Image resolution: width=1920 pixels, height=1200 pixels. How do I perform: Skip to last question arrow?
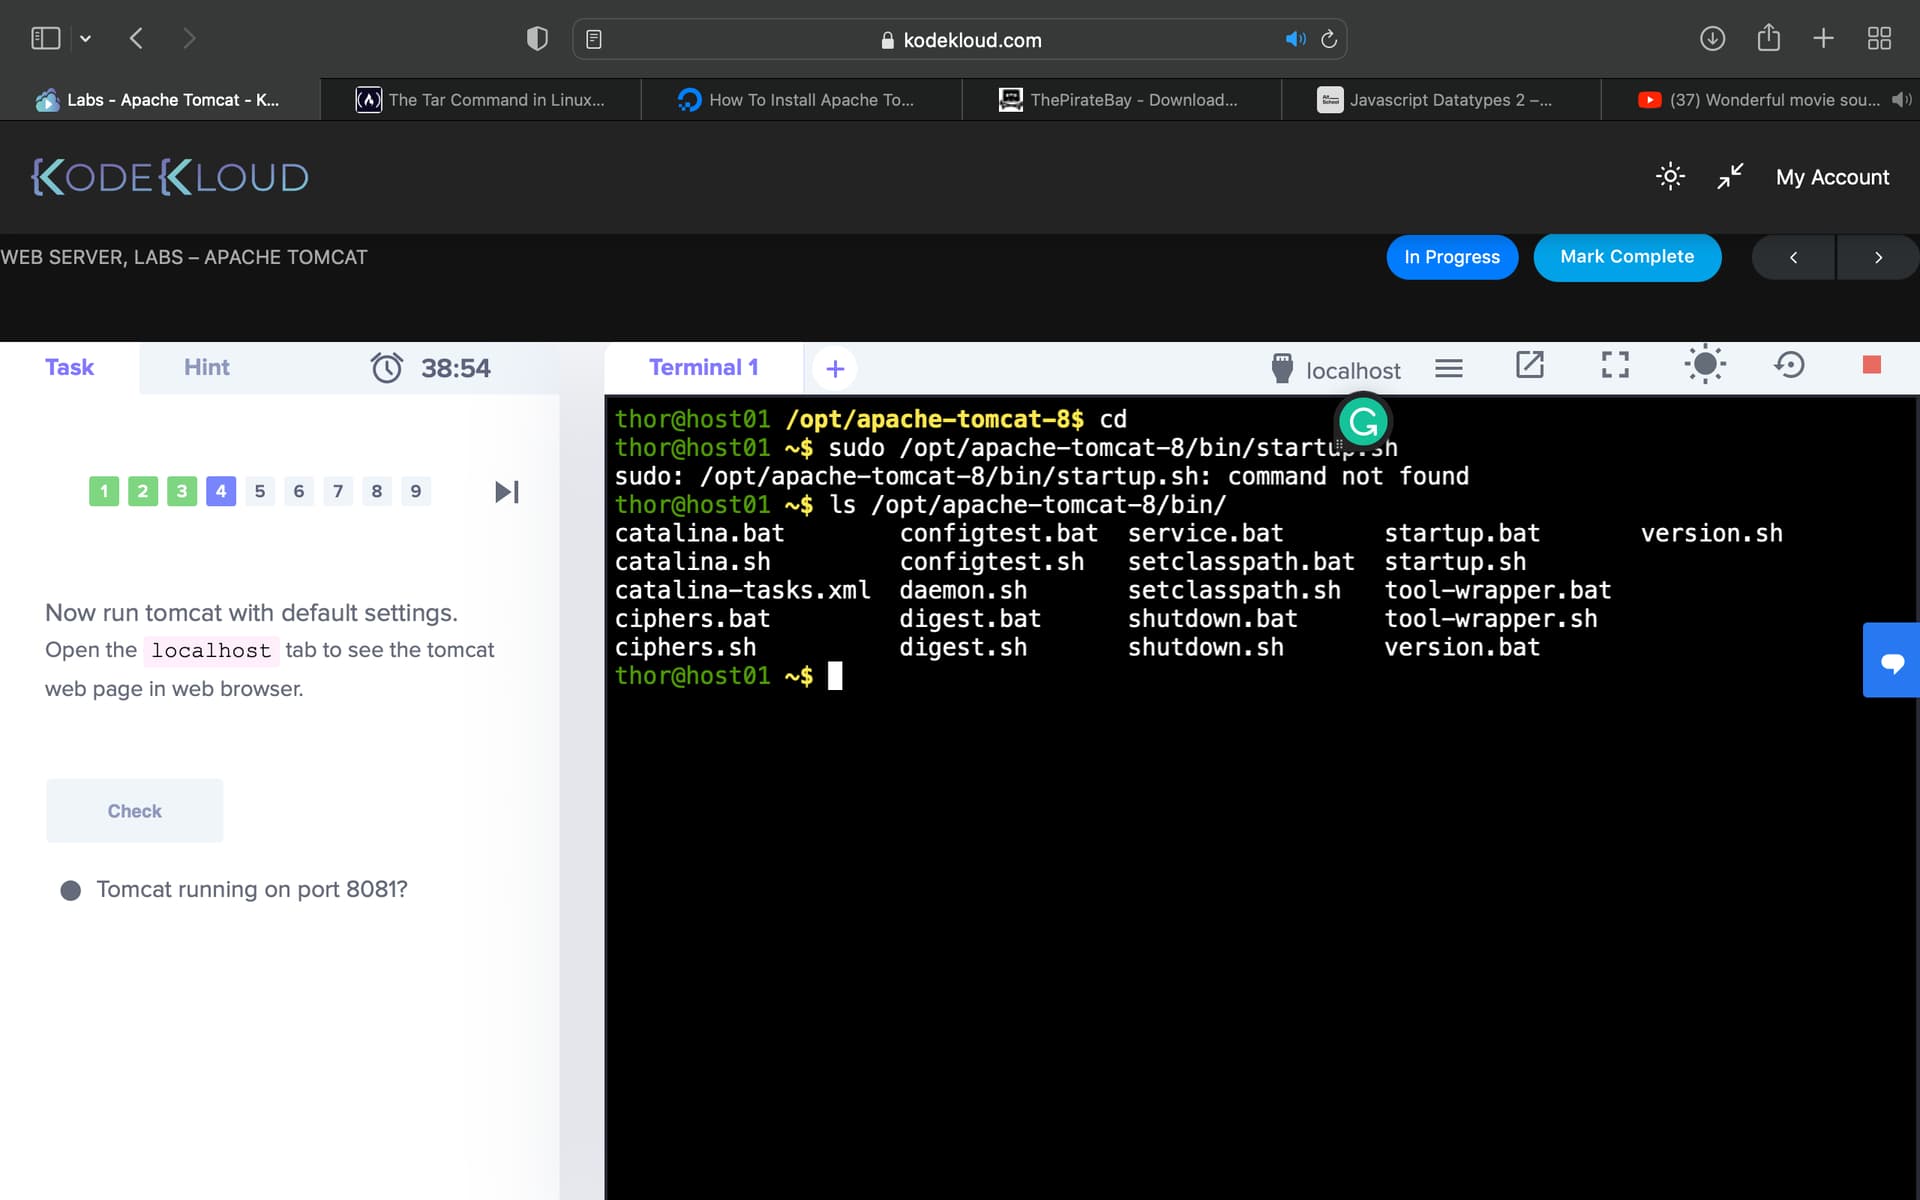click(507, 492)
